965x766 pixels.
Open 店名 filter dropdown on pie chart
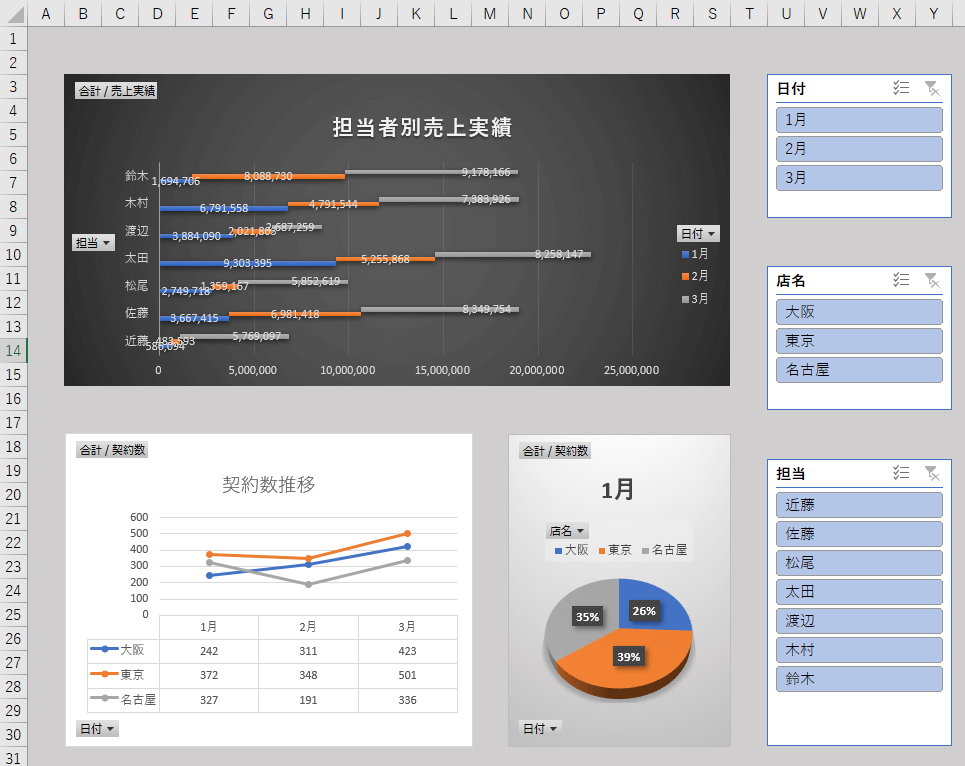tap(567, 531)
